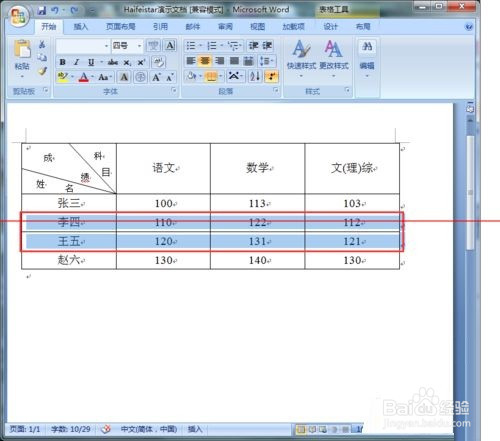Viewport: 500px width, 441px height.
Task: Click the Office button orb
Action: (18, 16)
